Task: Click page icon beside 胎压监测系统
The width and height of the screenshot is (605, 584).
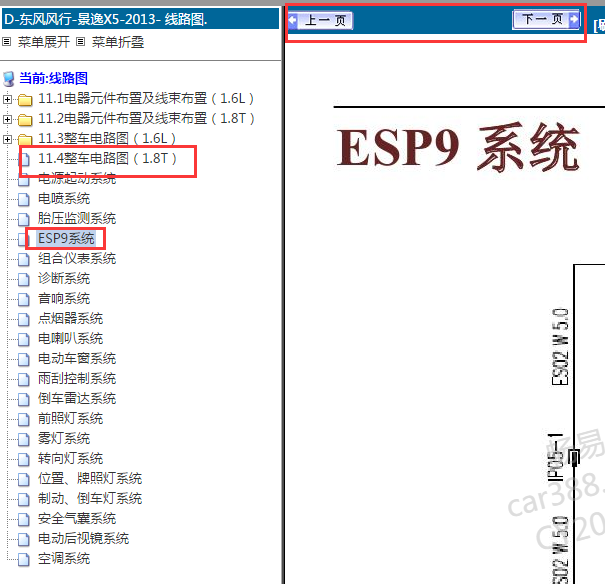Action: point(24,219)
